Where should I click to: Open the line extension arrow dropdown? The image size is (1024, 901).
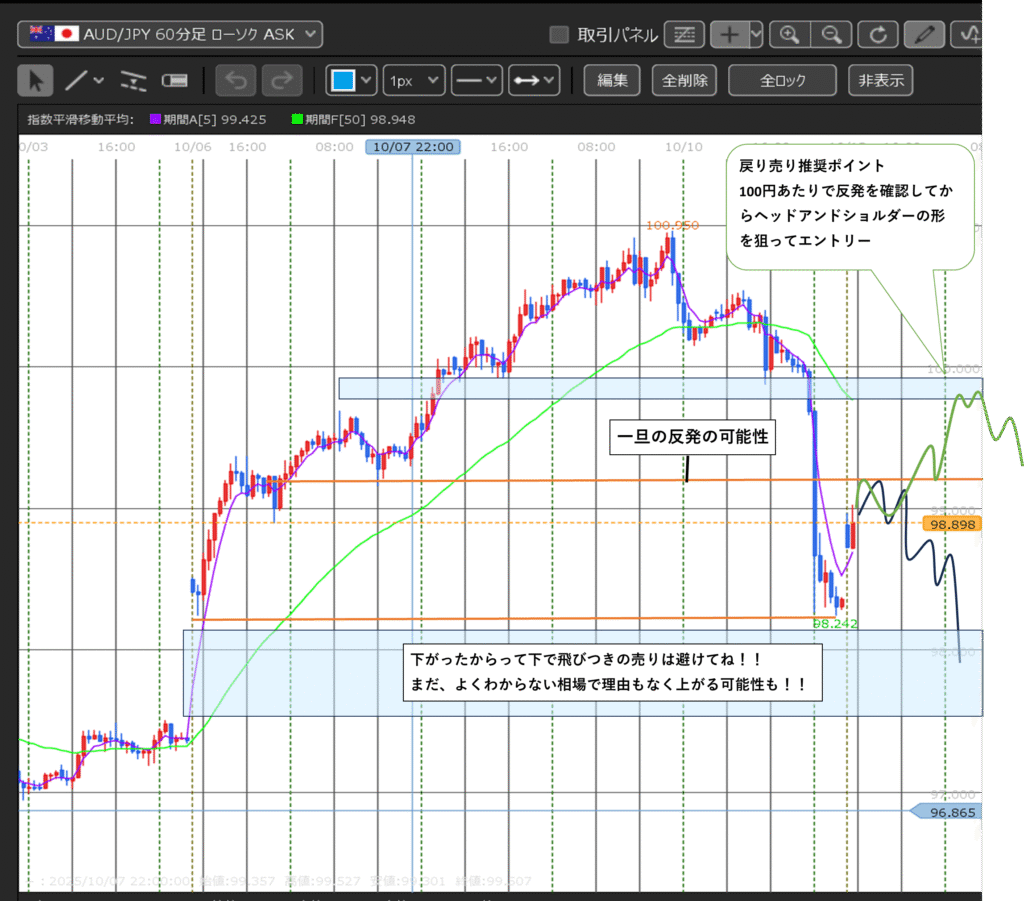pos(534,80)
